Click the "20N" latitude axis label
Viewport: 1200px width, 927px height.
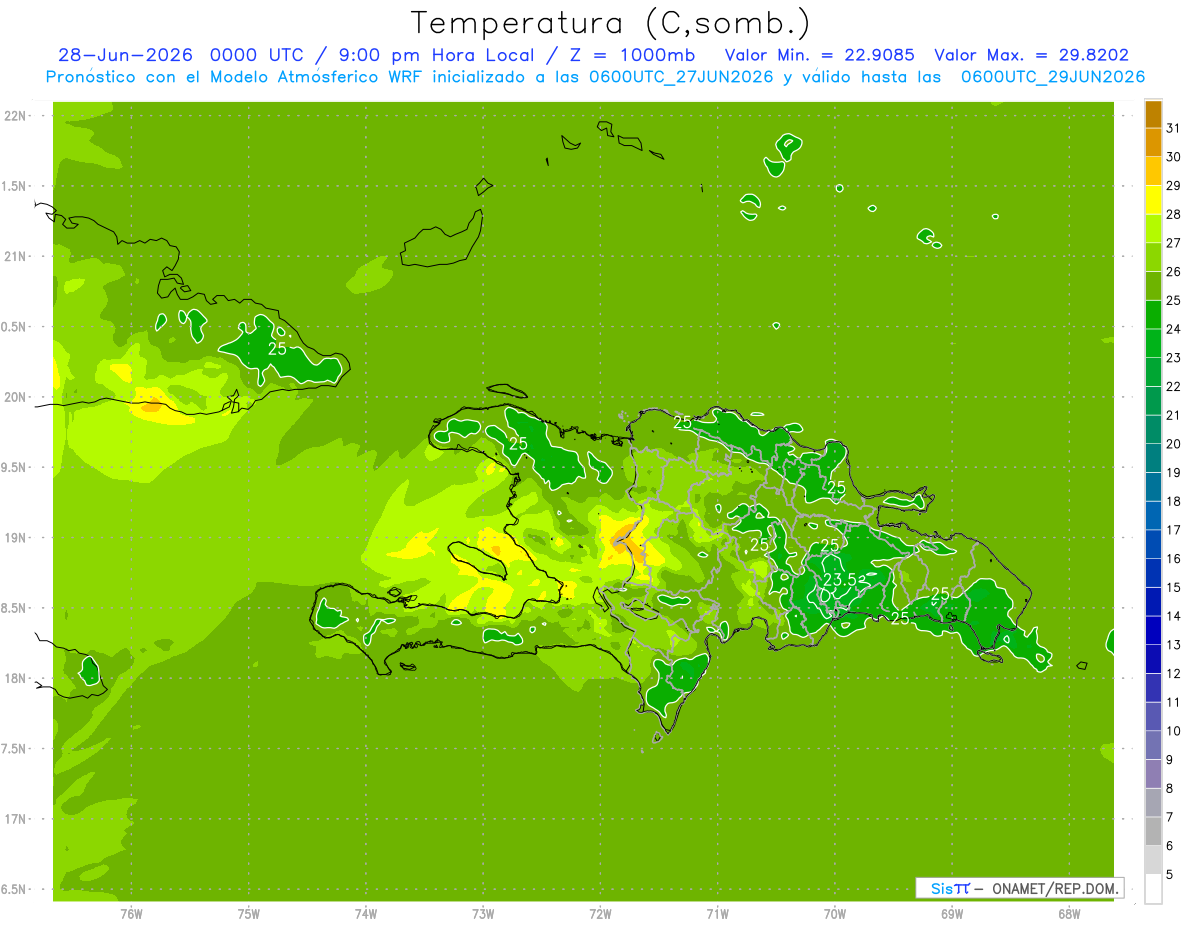click(x=17, y=397)
